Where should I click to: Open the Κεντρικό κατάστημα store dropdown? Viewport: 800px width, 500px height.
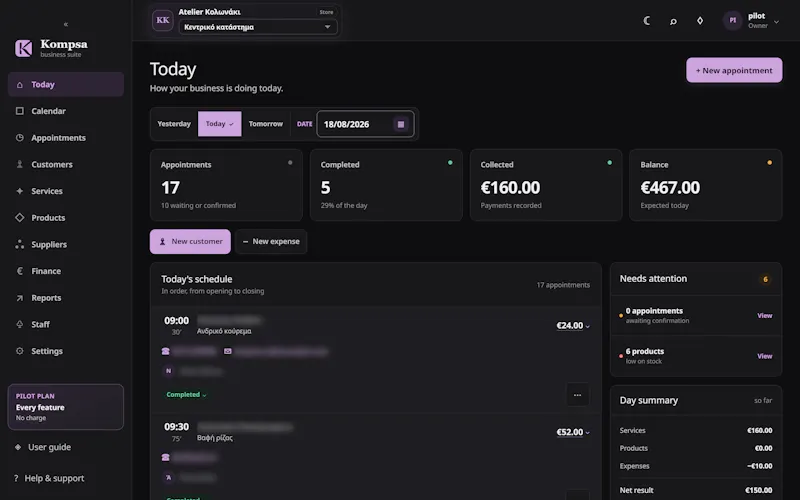[258, 27]
